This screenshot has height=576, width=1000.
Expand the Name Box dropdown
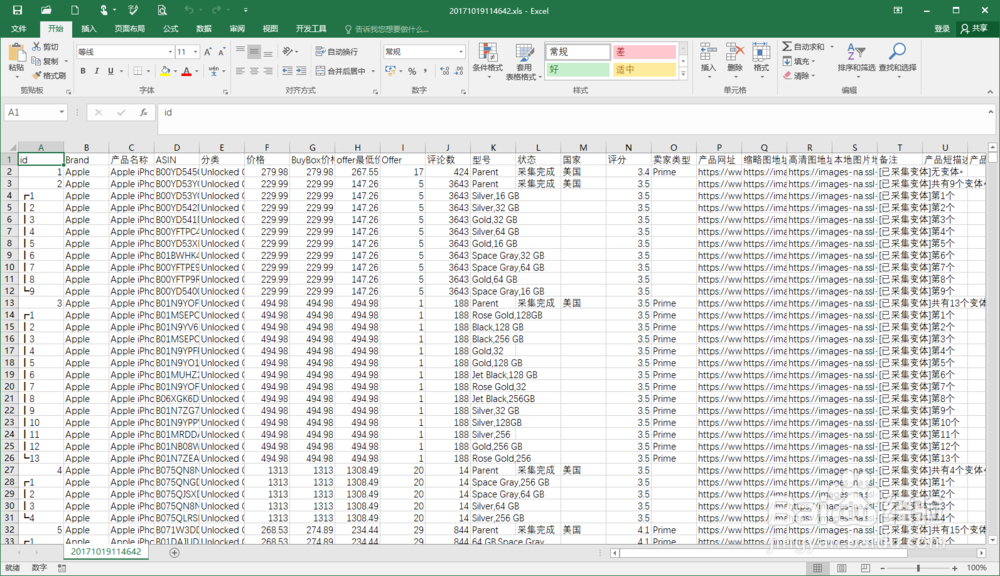click(61, 112)
